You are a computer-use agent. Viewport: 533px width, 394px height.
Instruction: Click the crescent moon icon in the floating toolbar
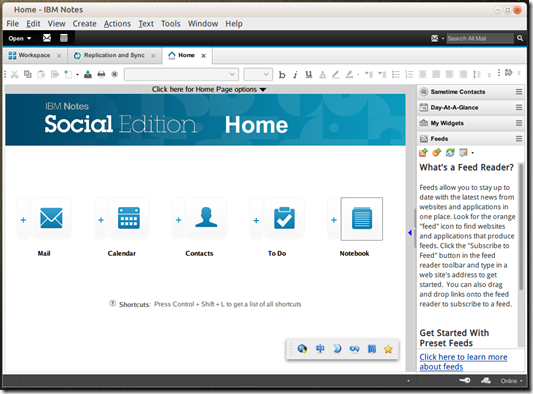point(337,349)
